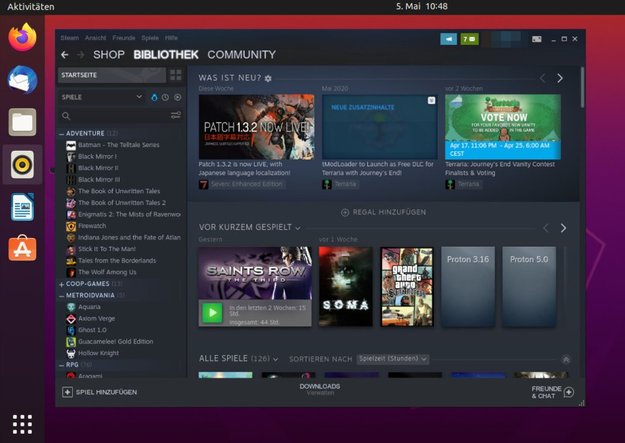Open the Spiele menu

(x=150, y=38)
